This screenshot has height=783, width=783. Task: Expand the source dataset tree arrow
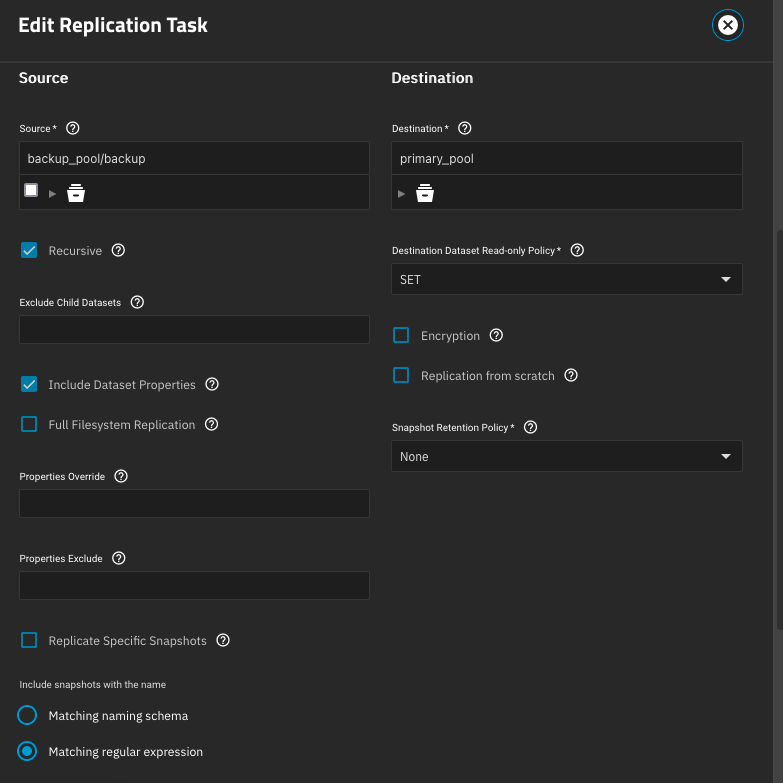(x=53, y=193)
